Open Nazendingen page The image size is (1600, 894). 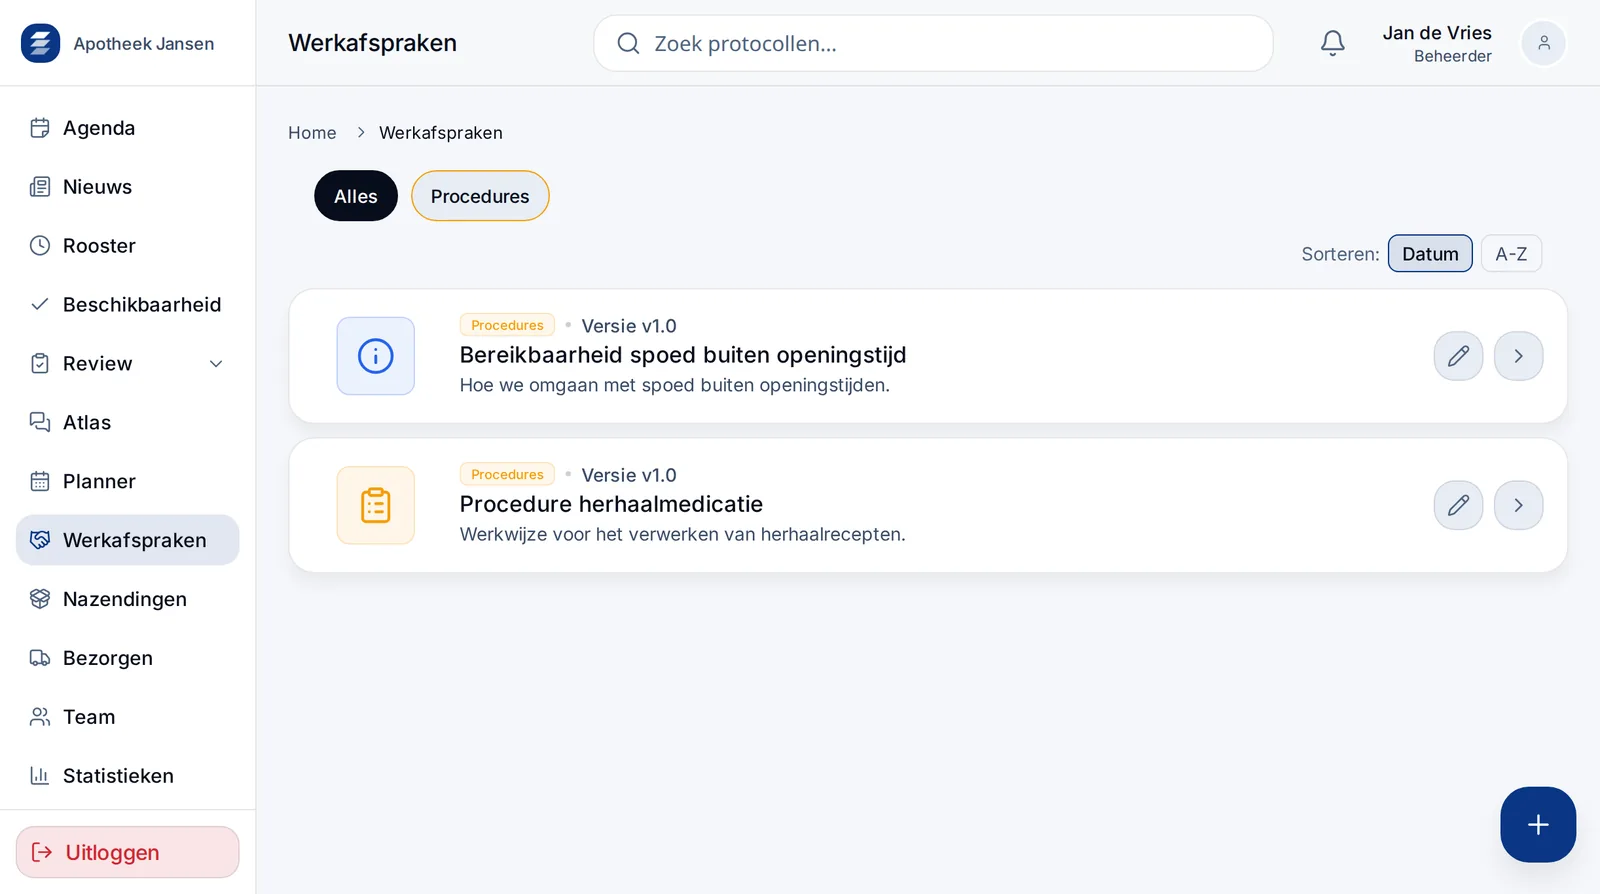[x=127, y=599]
